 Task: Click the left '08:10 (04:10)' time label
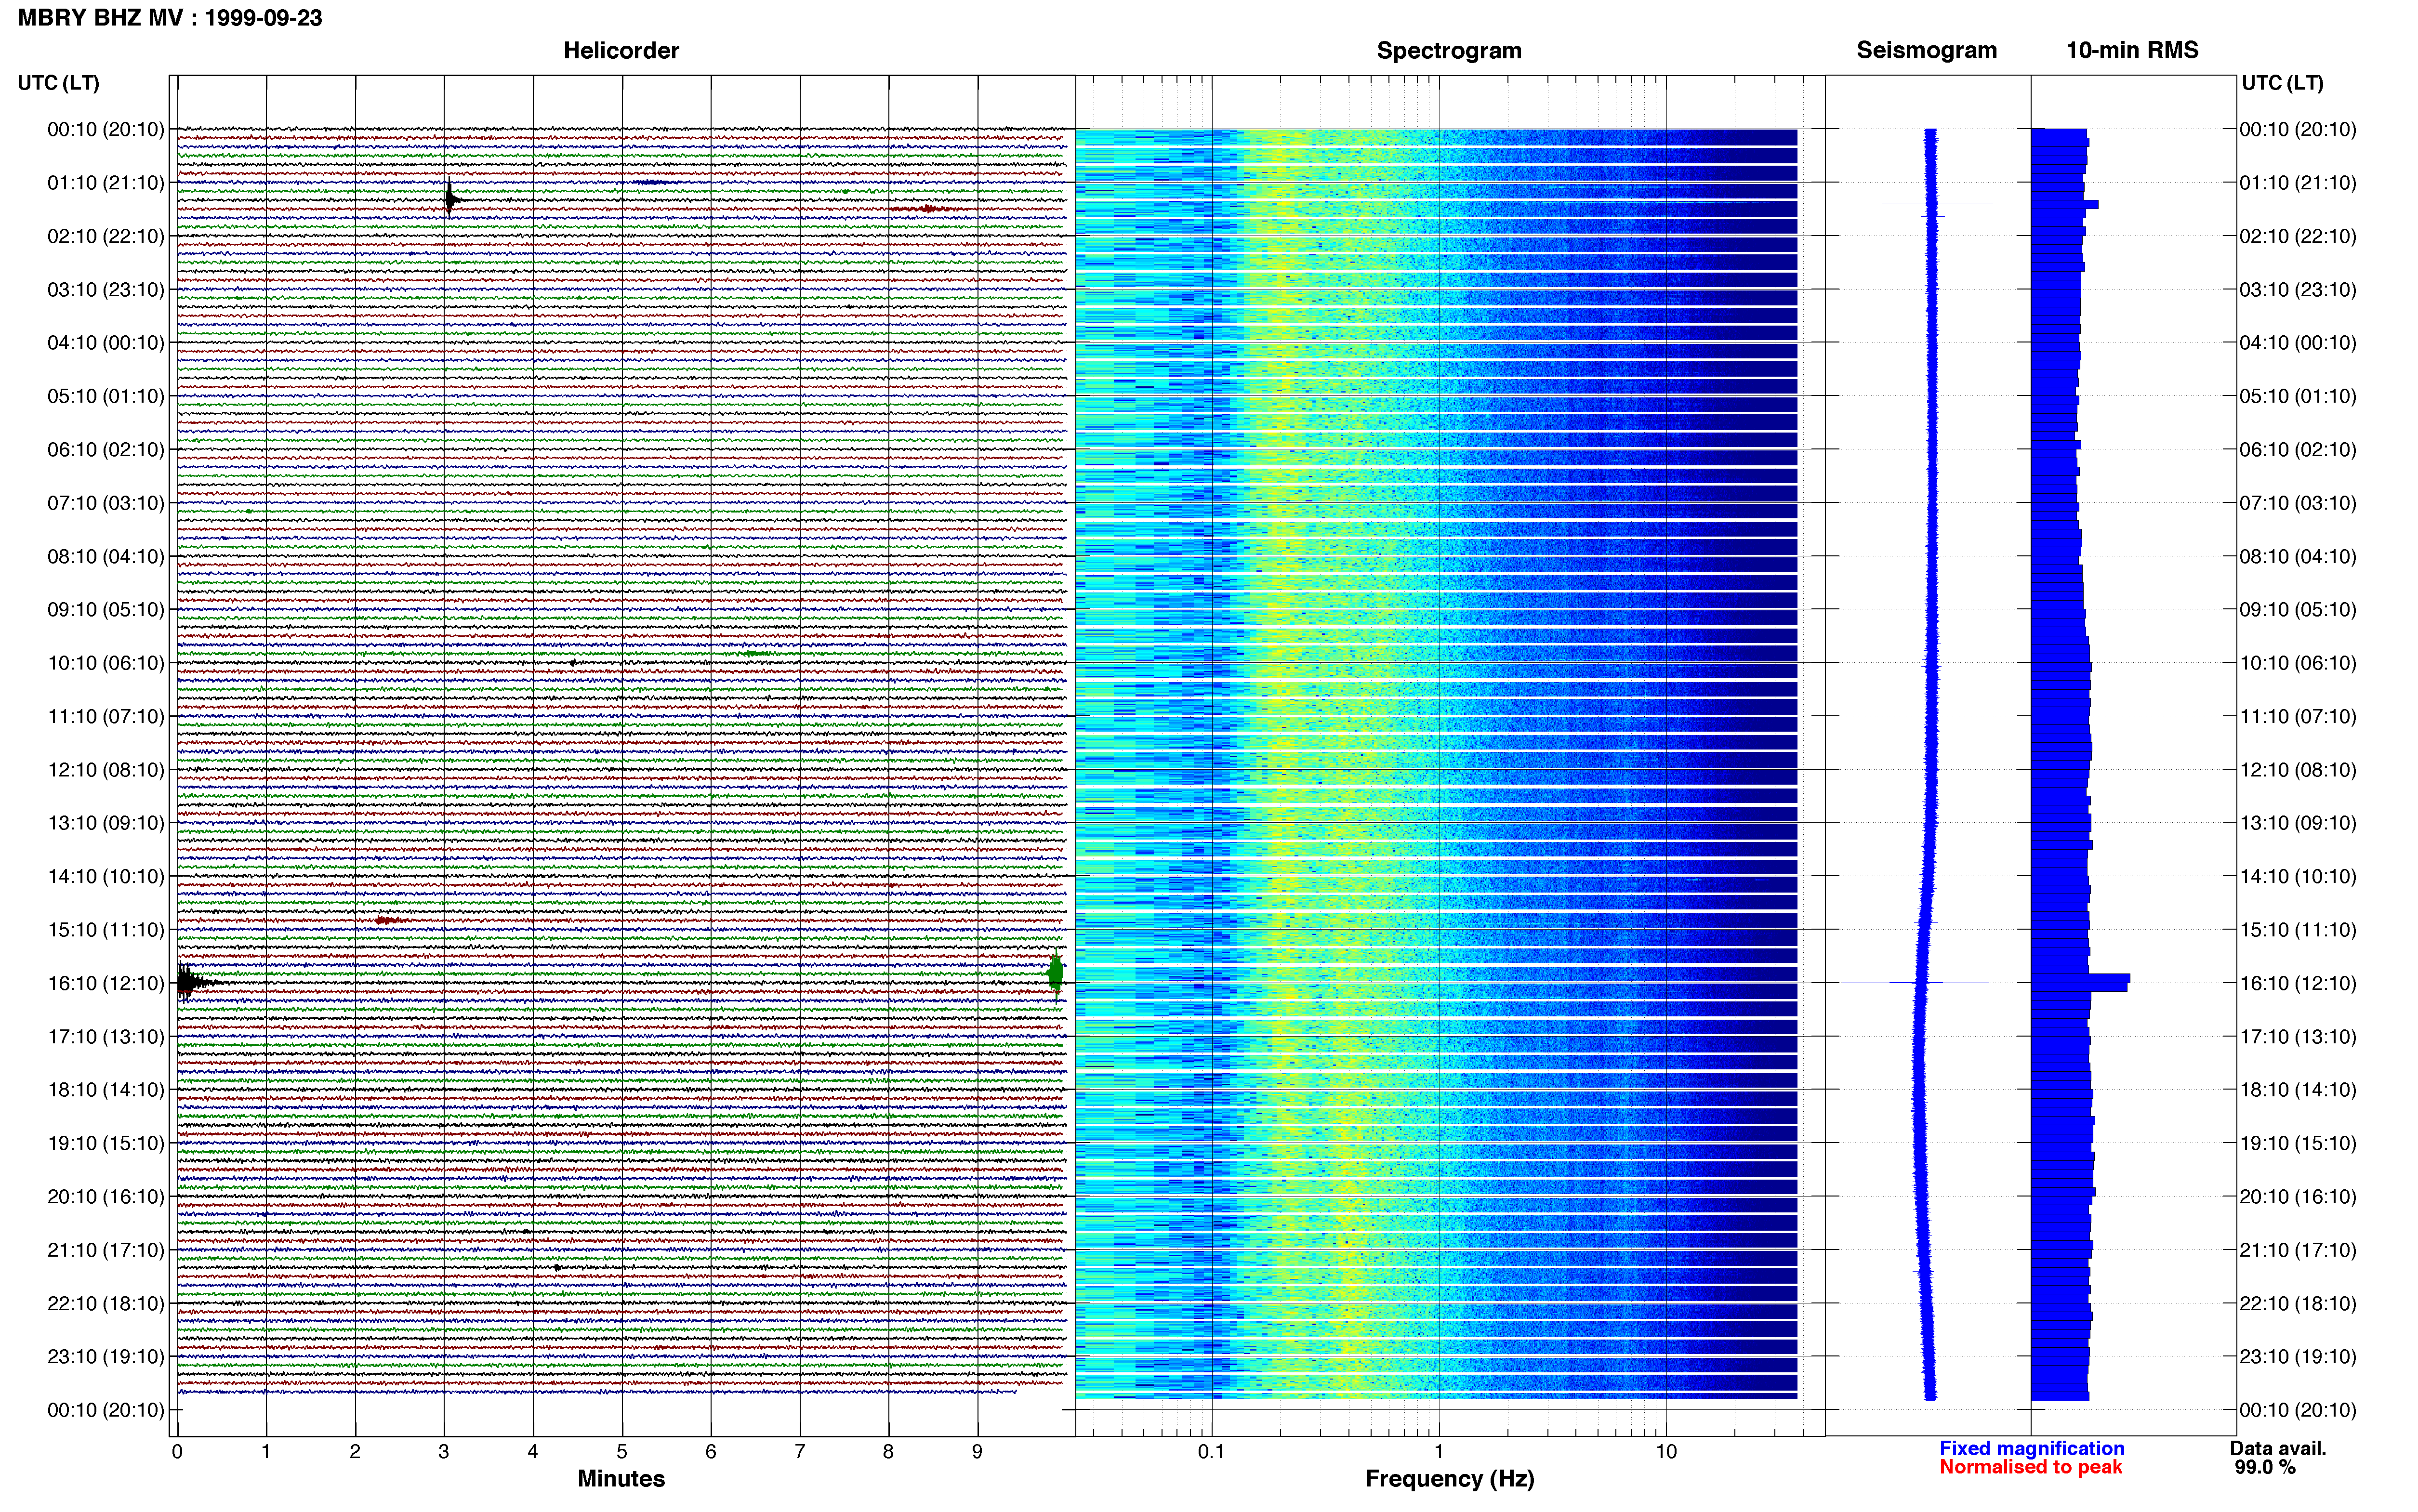(x=106, y=556)
